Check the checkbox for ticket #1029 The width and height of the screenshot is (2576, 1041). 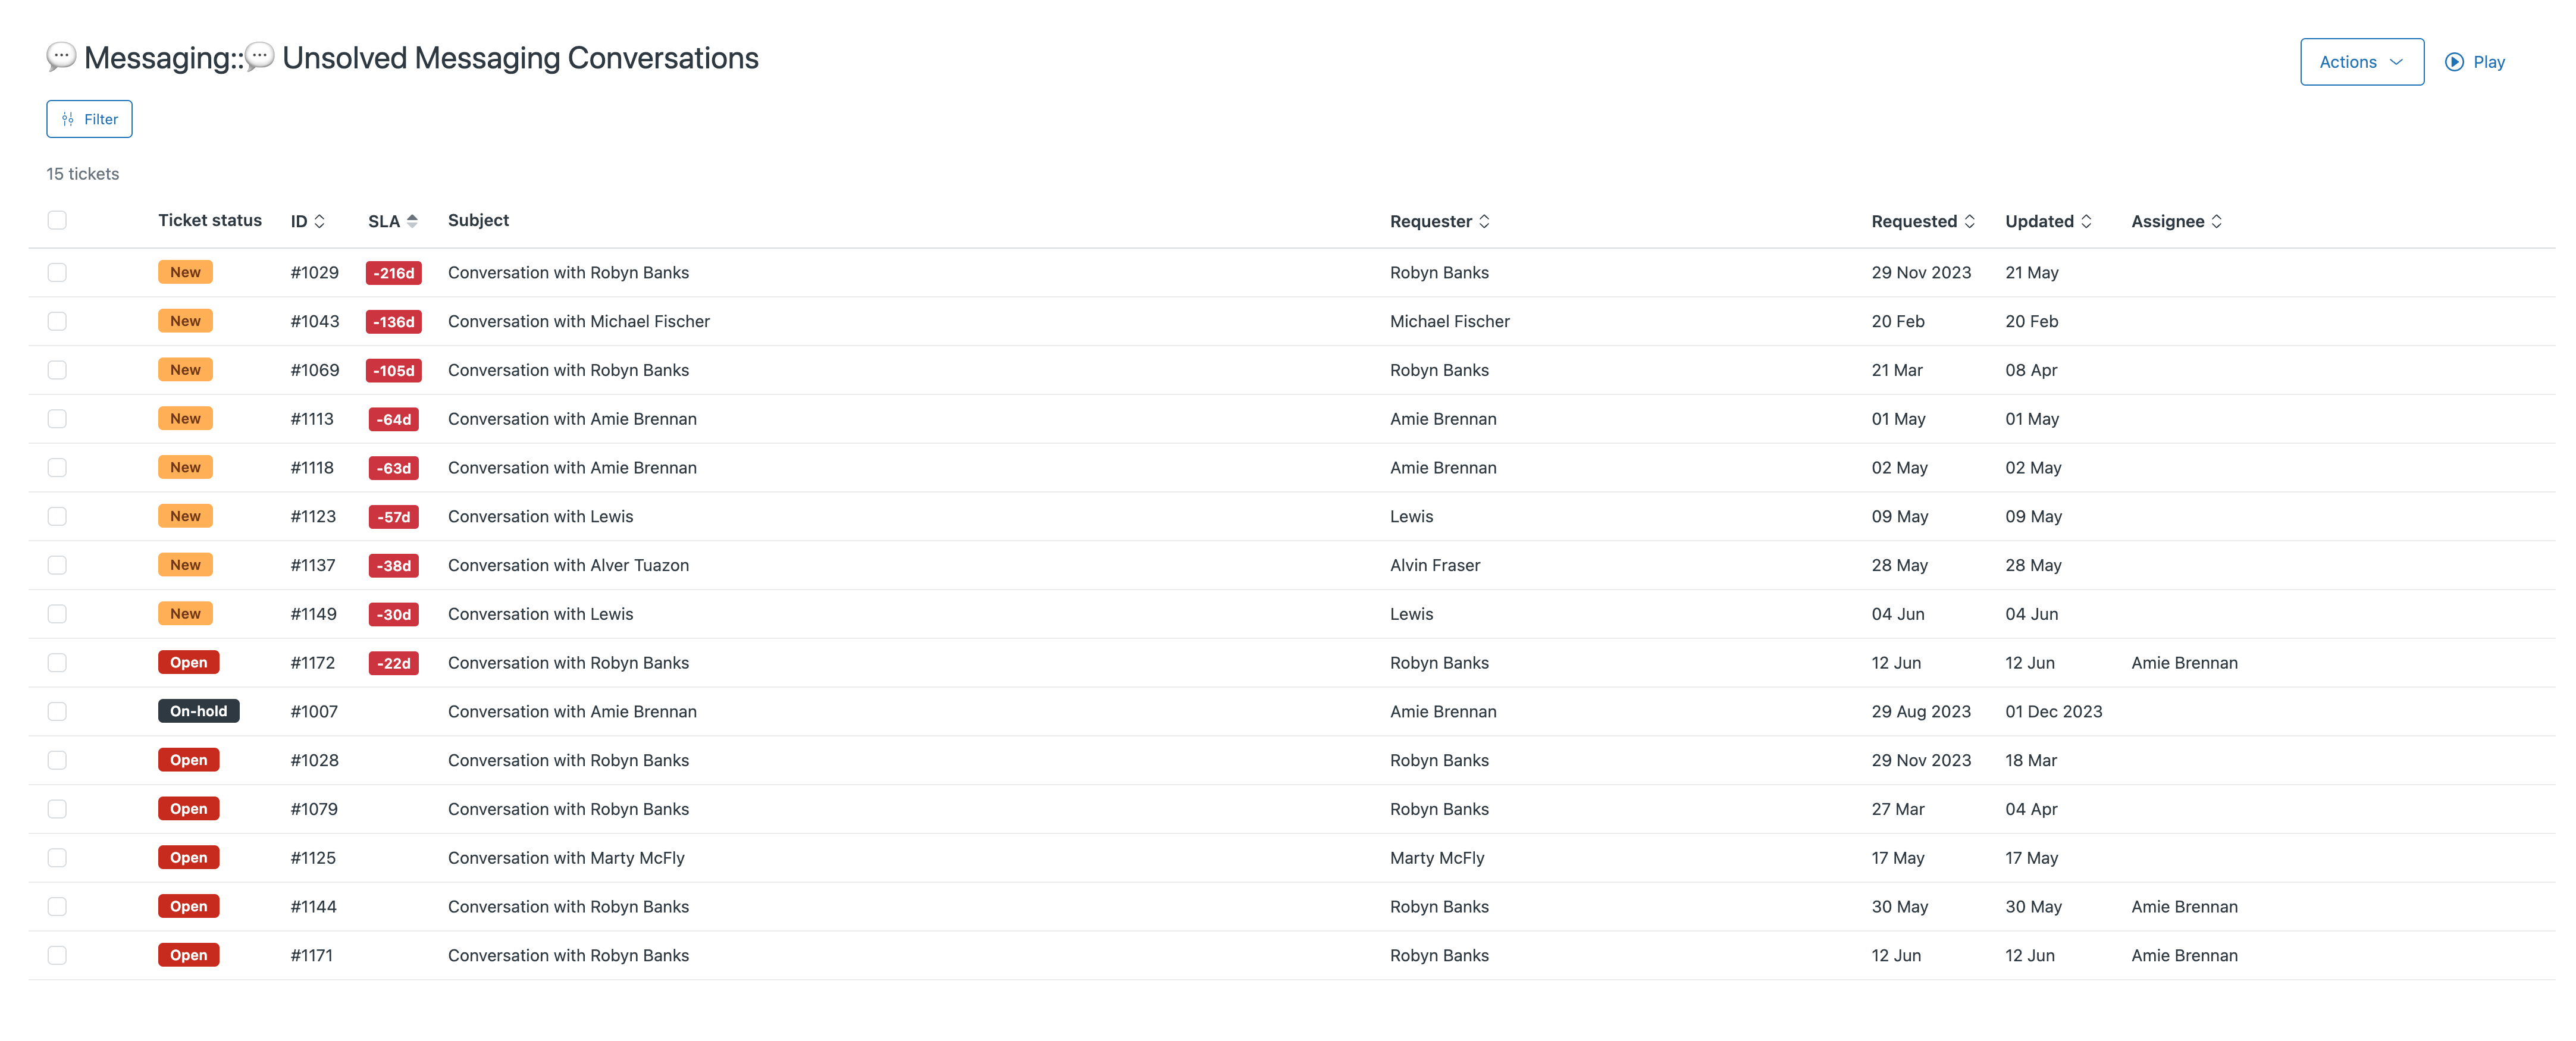click(x=57, y=272)
